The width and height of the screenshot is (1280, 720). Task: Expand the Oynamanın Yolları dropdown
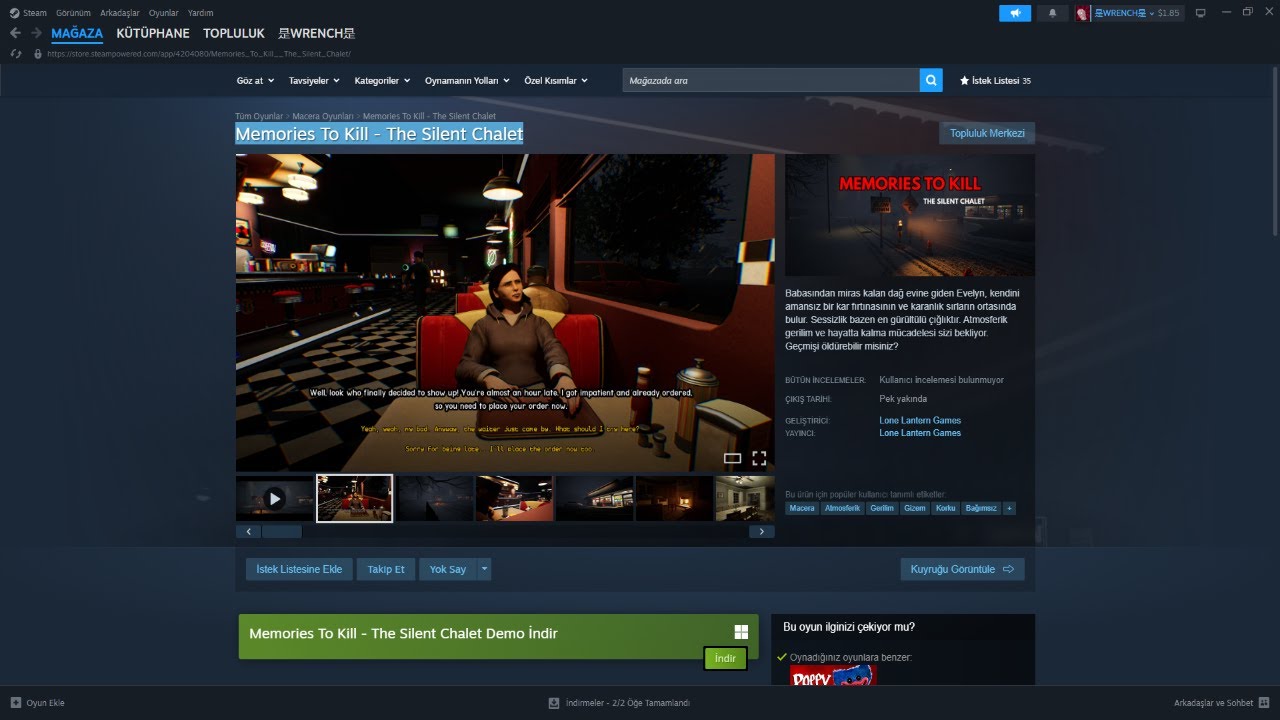point(467,80)
